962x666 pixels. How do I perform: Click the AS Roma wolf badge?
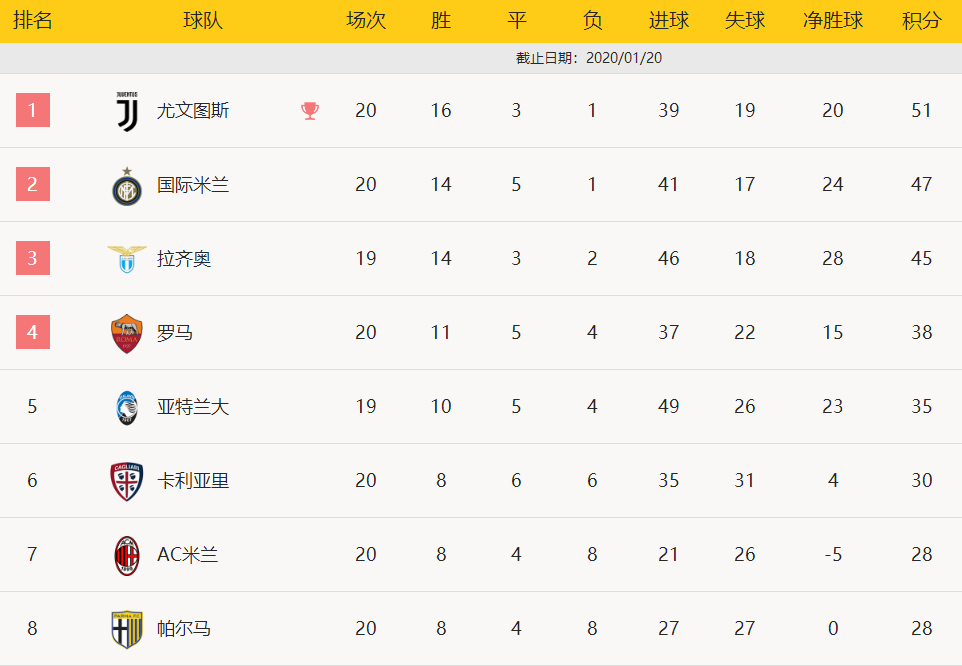127,334
